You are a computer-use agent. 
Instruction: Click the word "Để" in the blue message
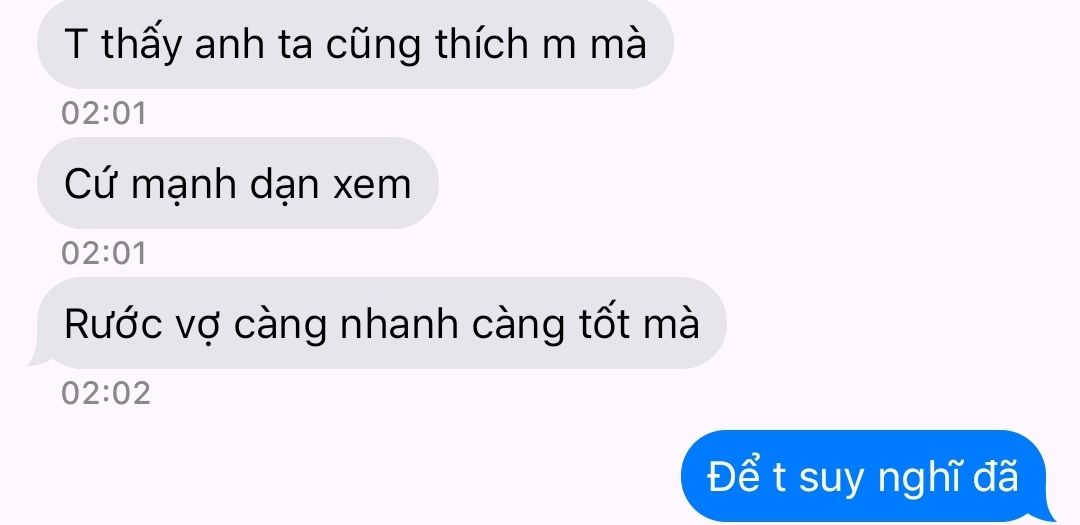[x=734, y=475]
